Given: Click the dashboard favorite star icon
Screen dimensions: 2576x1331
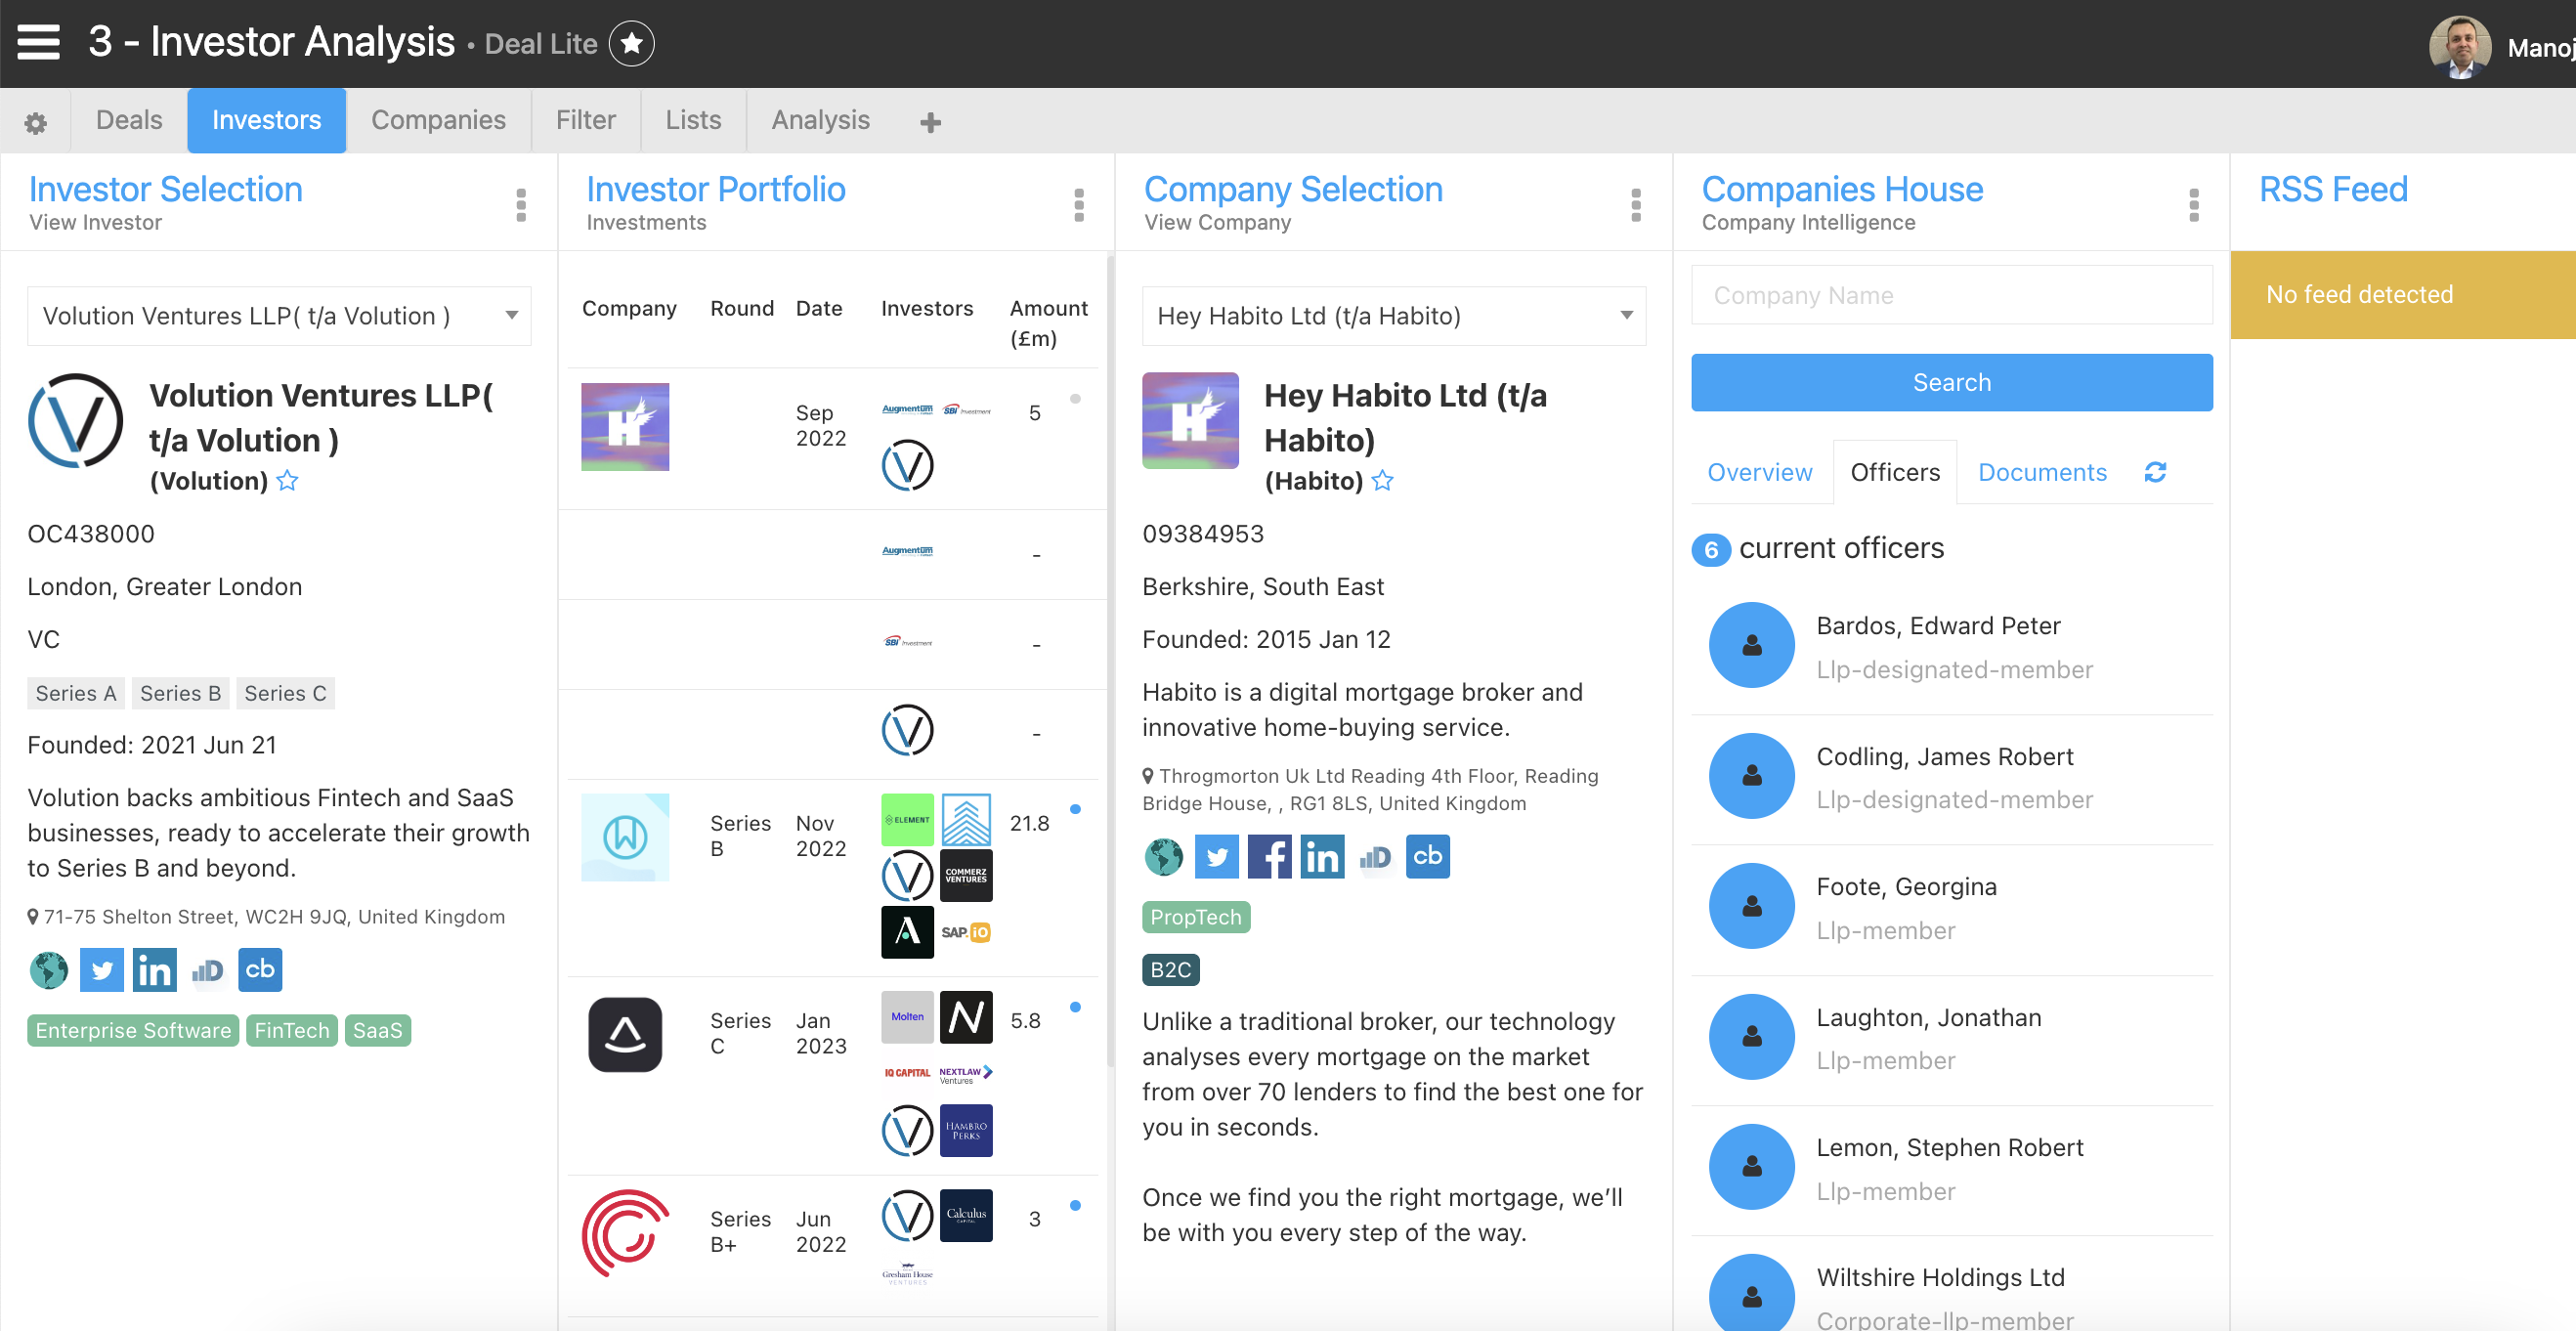Looking at the screenshot, I should point(631,44).
